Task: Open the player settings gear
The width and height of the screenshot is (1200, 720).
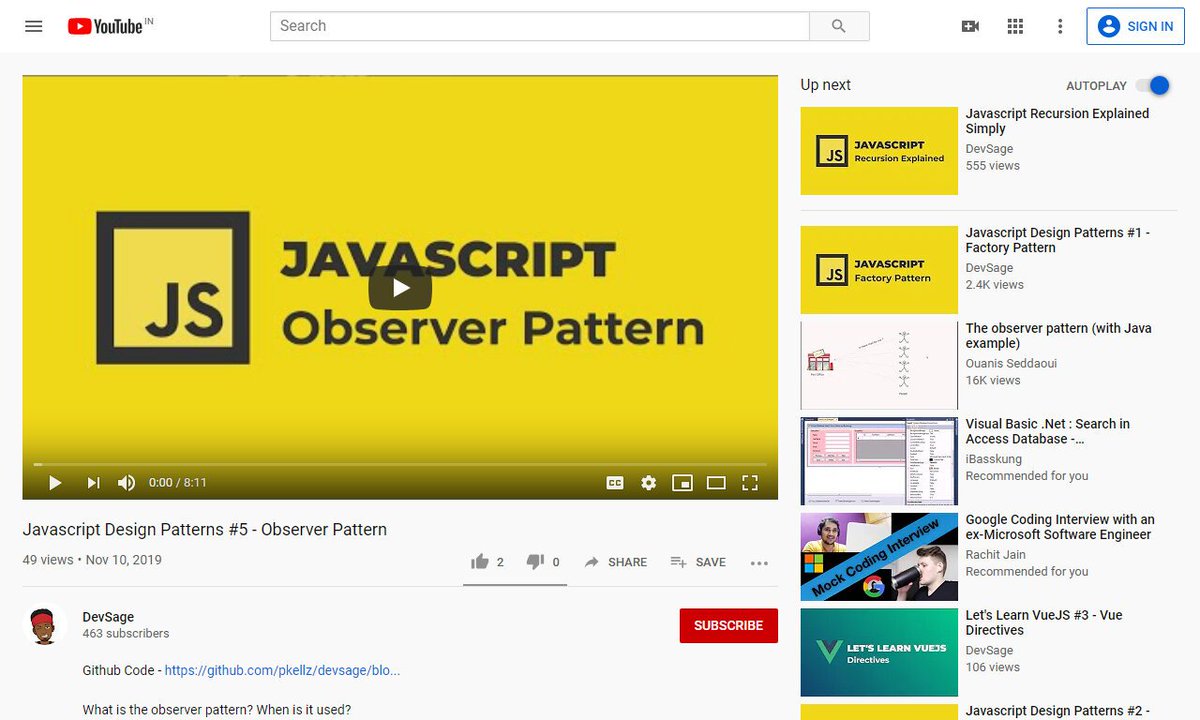Action: point(649,483)
